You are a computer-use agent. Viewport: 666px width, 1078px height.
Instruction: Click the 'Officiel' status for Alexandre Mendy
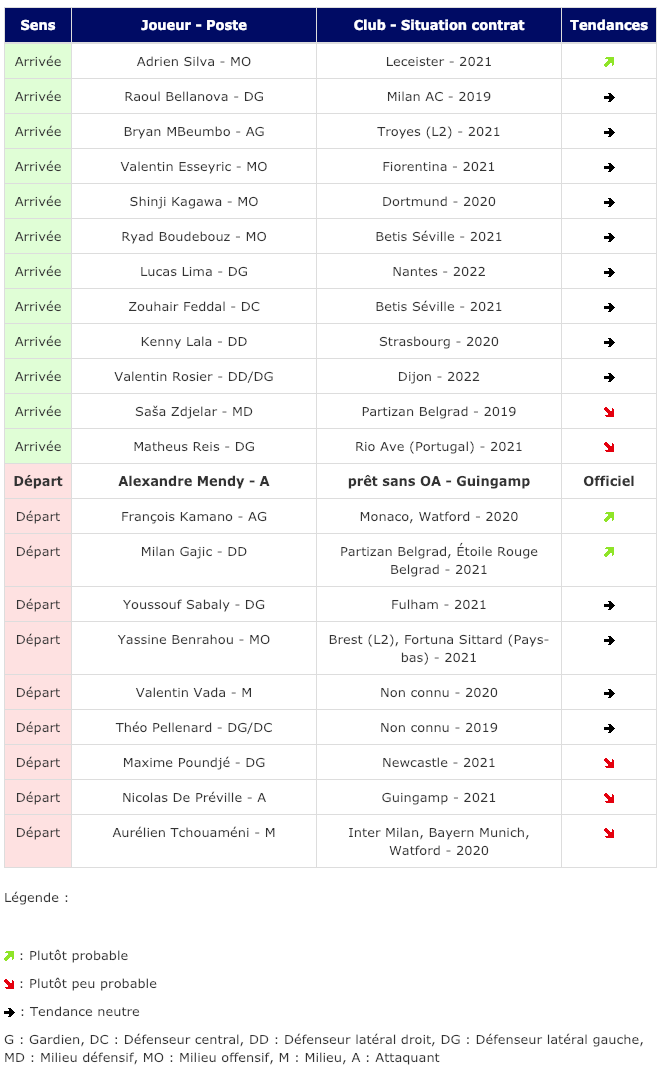[609, 481]
